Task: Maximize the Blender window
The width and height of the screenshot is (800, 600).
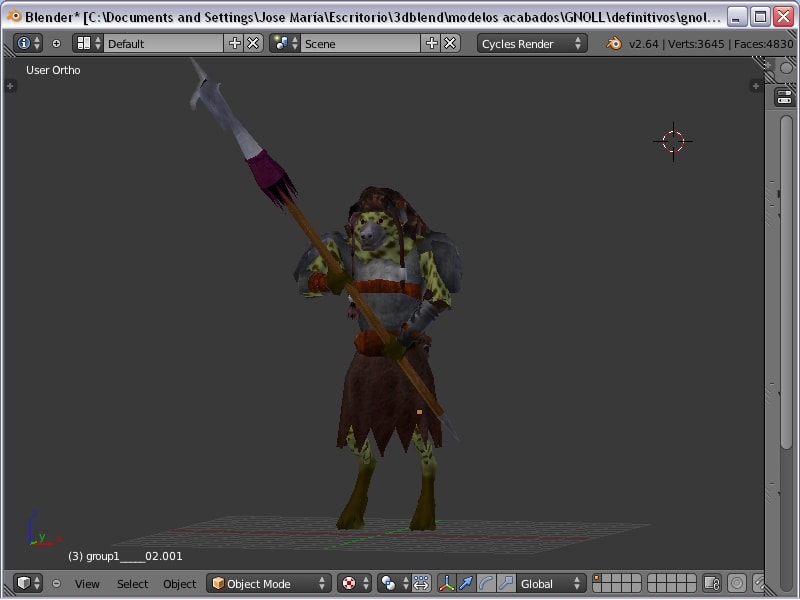Action: [760, 16]
